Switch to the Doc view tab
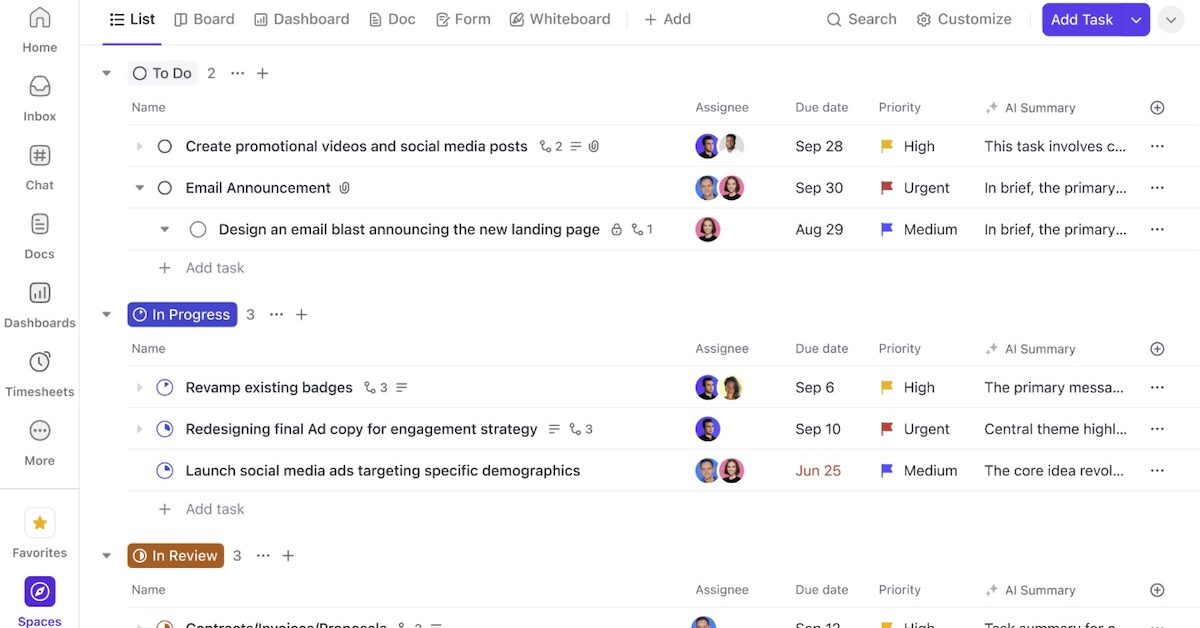The height and width of the screenshot is (628, 1200). (x=392, y=19)
